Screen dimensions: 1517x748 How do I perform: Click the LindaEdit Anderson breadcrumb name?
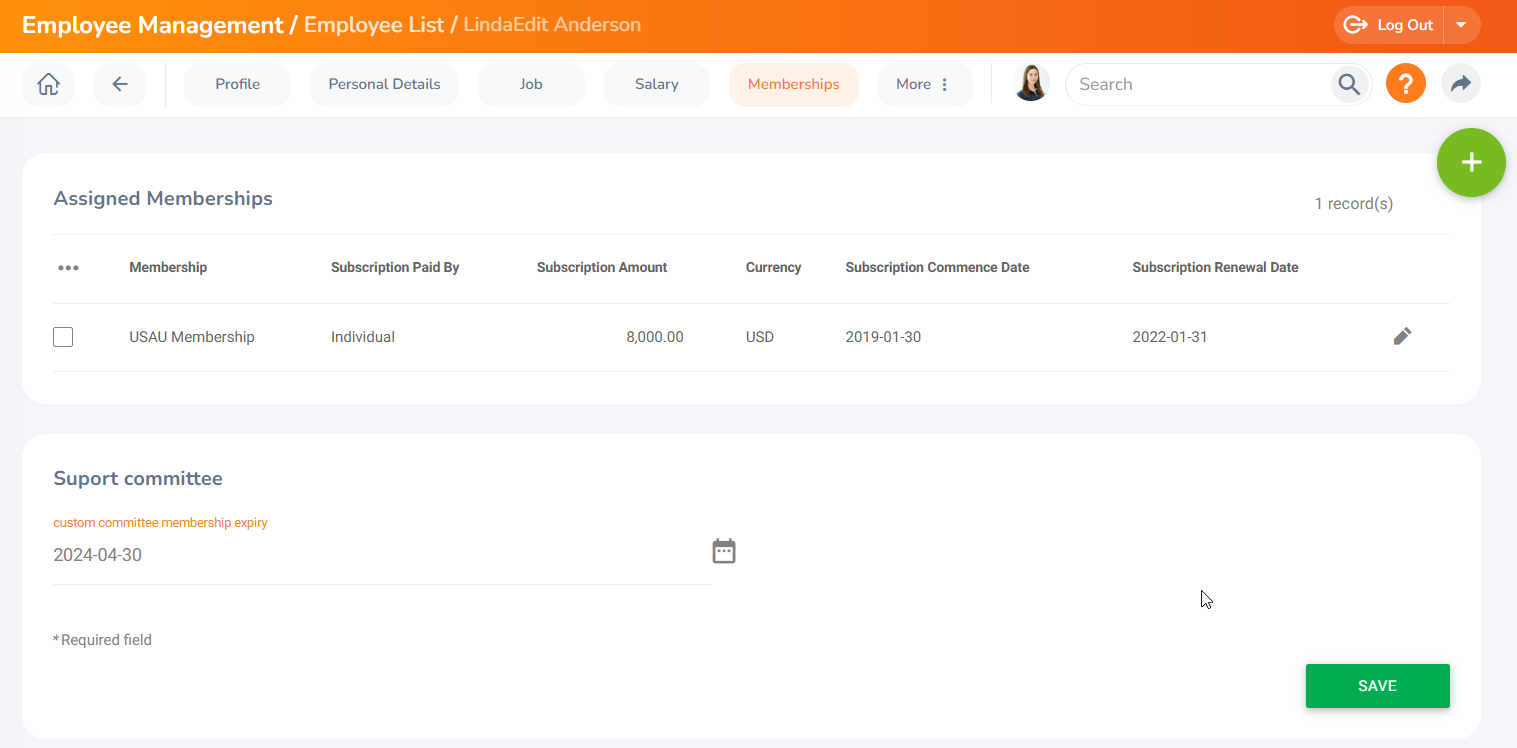(x=552, y=24)
